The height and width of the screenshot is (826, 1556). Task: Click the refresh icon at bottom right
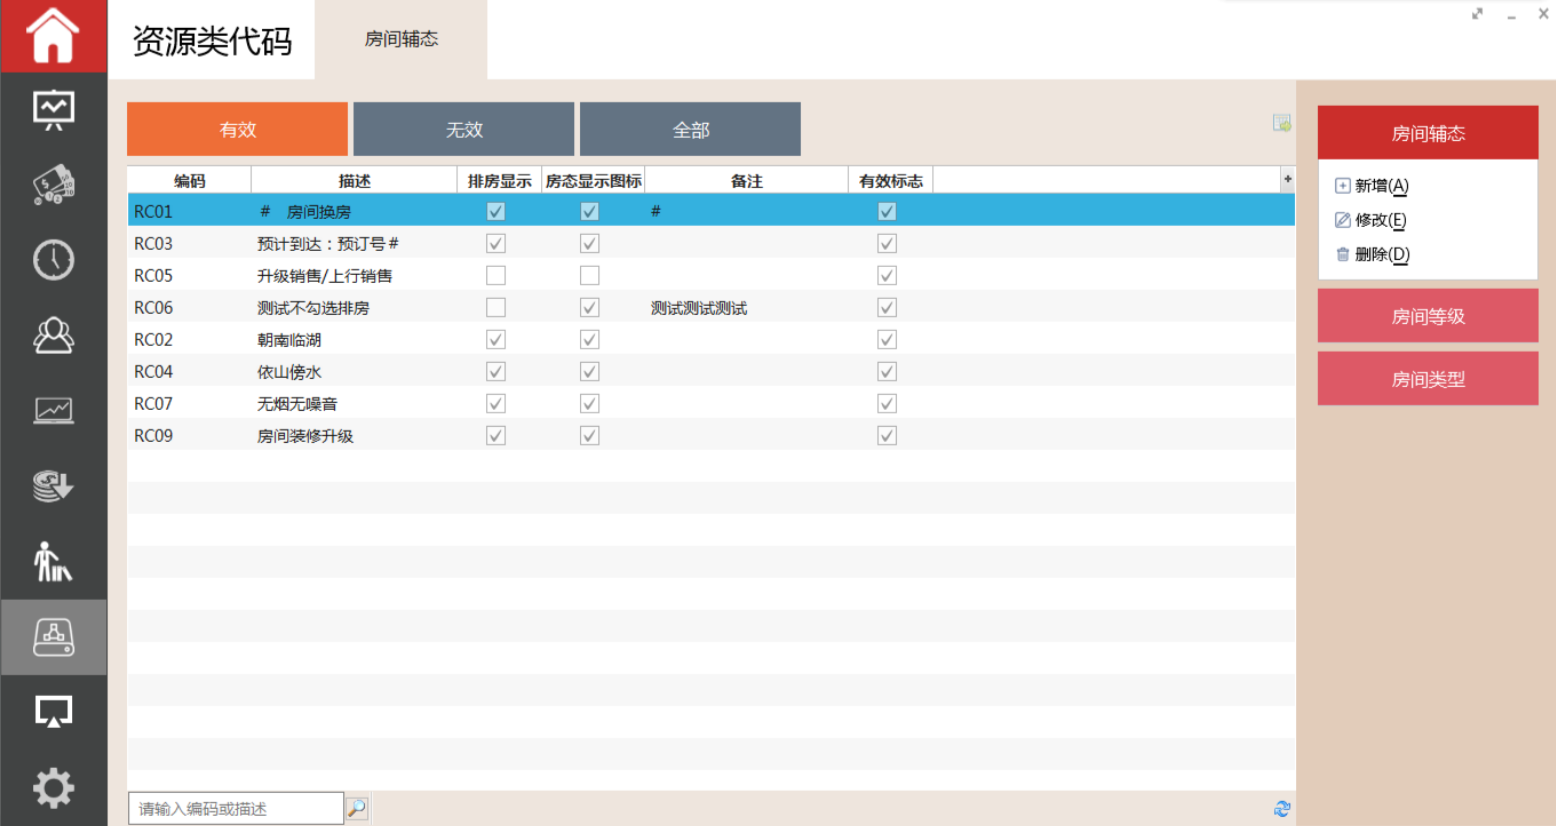point(1282,808)
